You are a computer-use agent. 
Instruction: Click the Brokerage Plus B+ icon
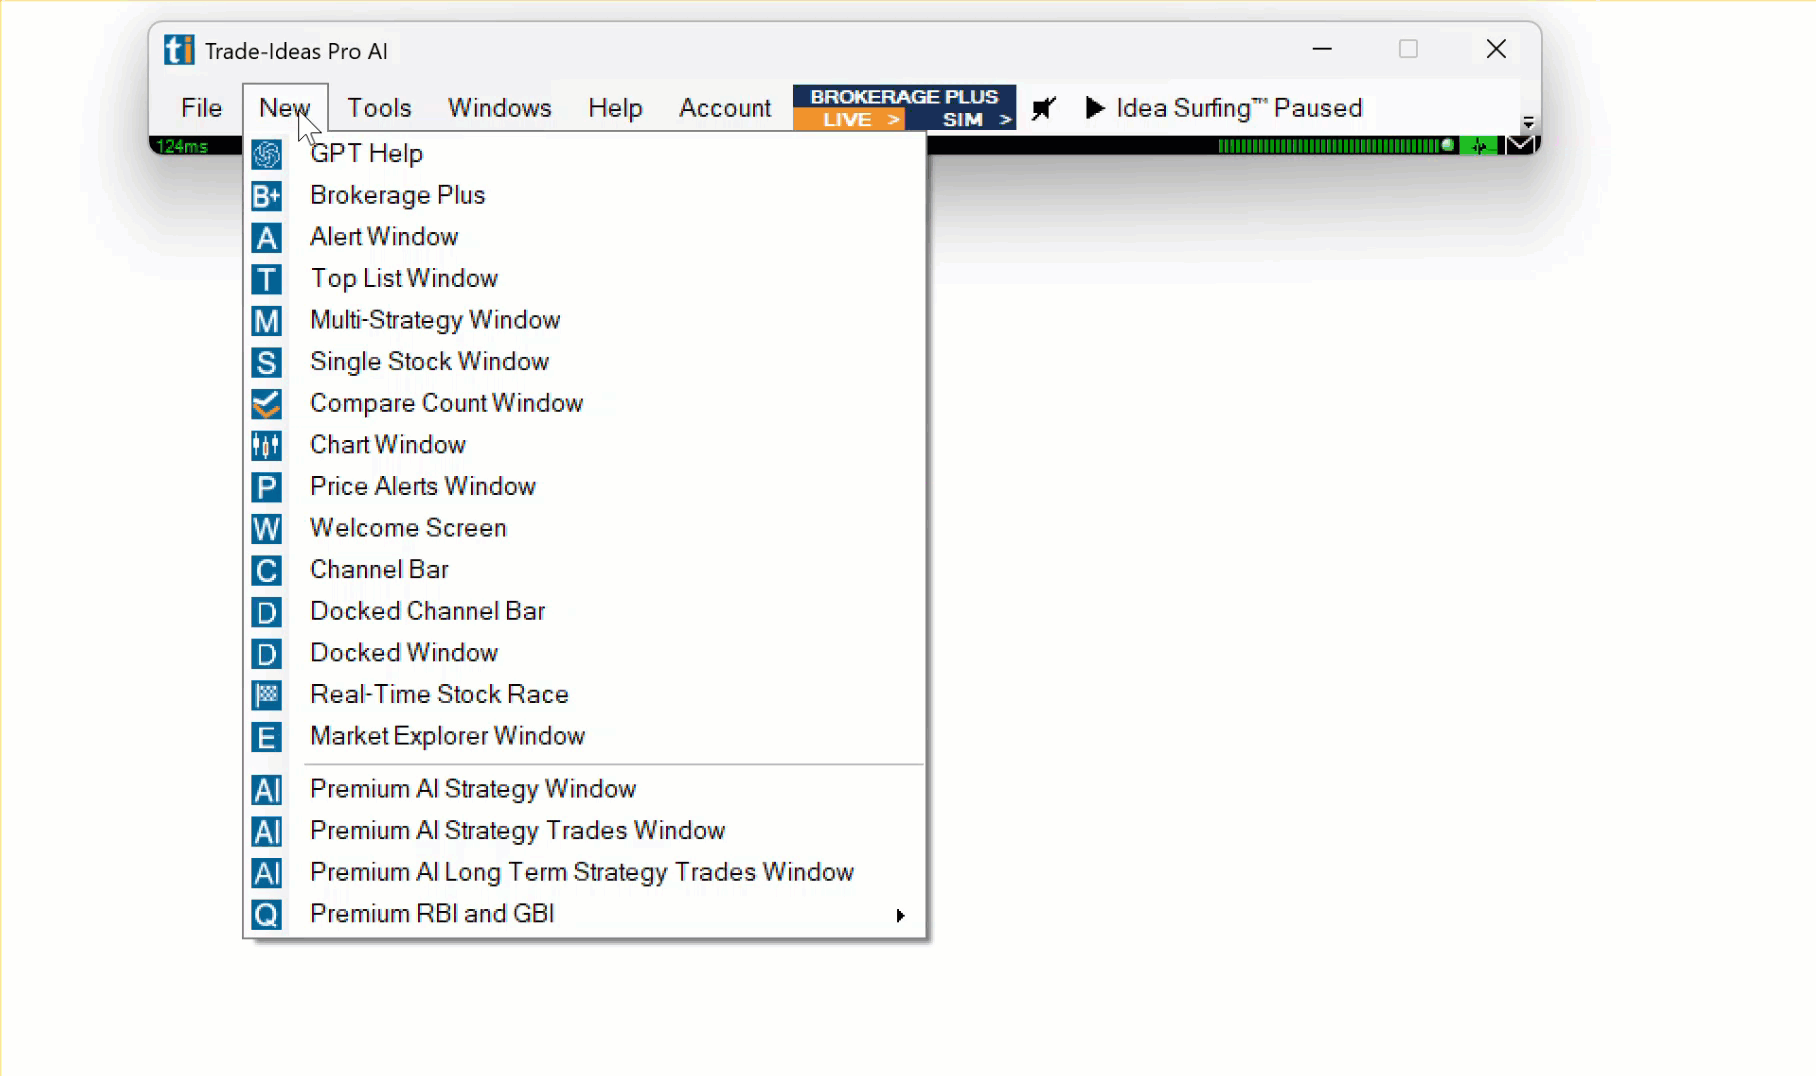click(x=266, y=196)
